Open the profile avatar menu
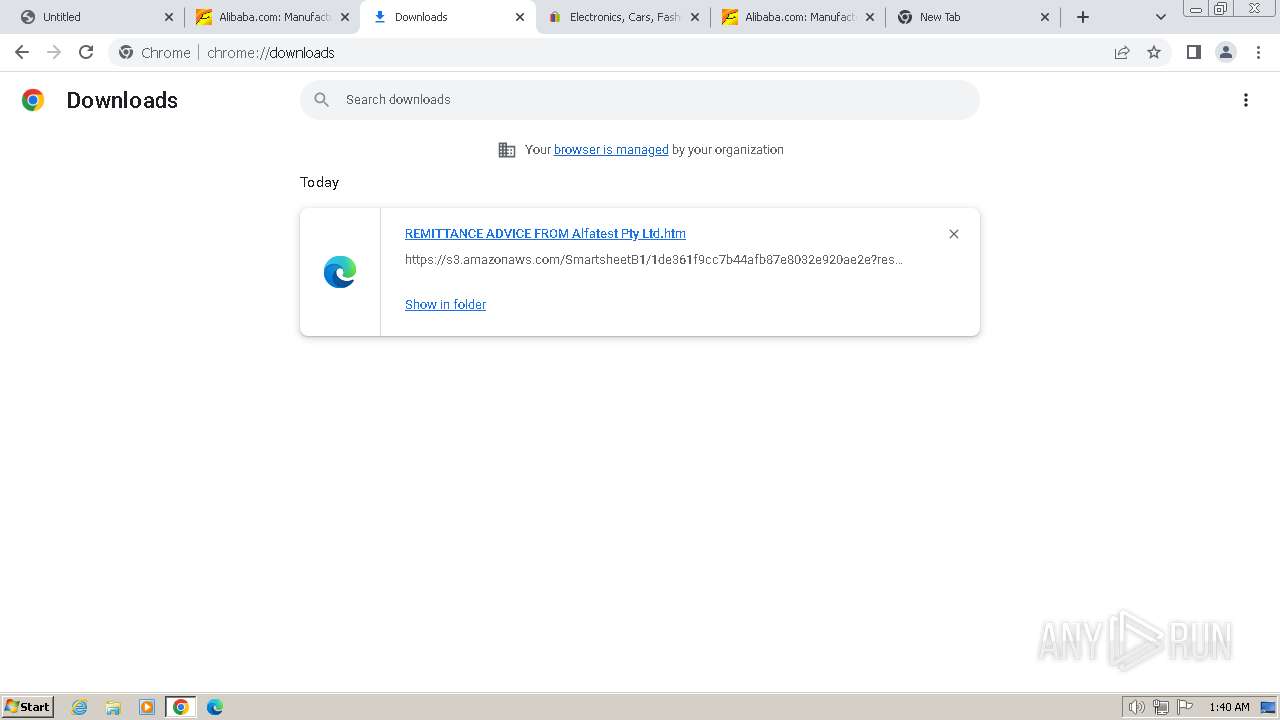 1226,52
